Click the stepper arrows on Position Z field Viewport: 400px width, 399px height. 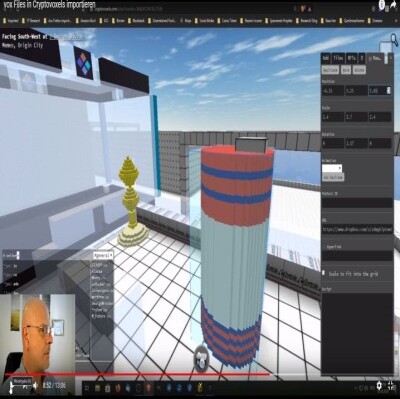click(388, 90)
